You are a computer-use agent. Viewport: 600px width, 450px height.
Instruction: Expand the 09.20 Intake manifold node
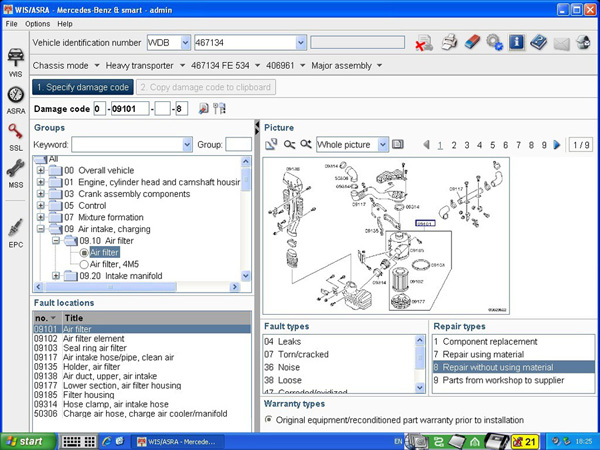tap(56, 276)
